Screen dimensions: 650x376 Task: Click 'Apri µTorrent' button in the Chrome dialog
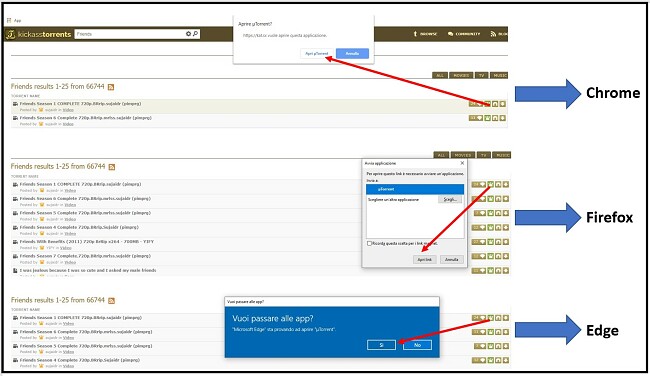(x=317, y=53)
